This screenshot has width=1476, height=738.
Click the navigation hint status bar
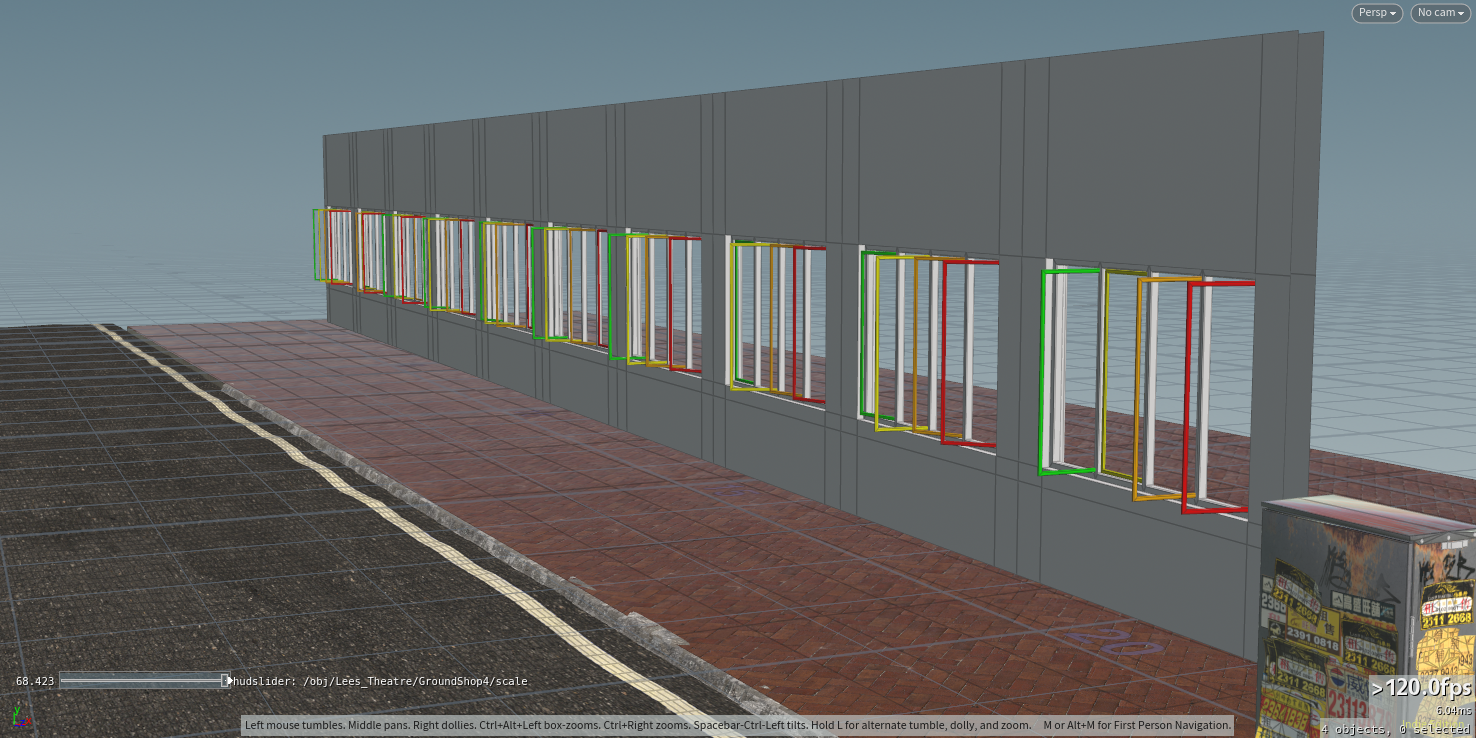coord(738,725)
